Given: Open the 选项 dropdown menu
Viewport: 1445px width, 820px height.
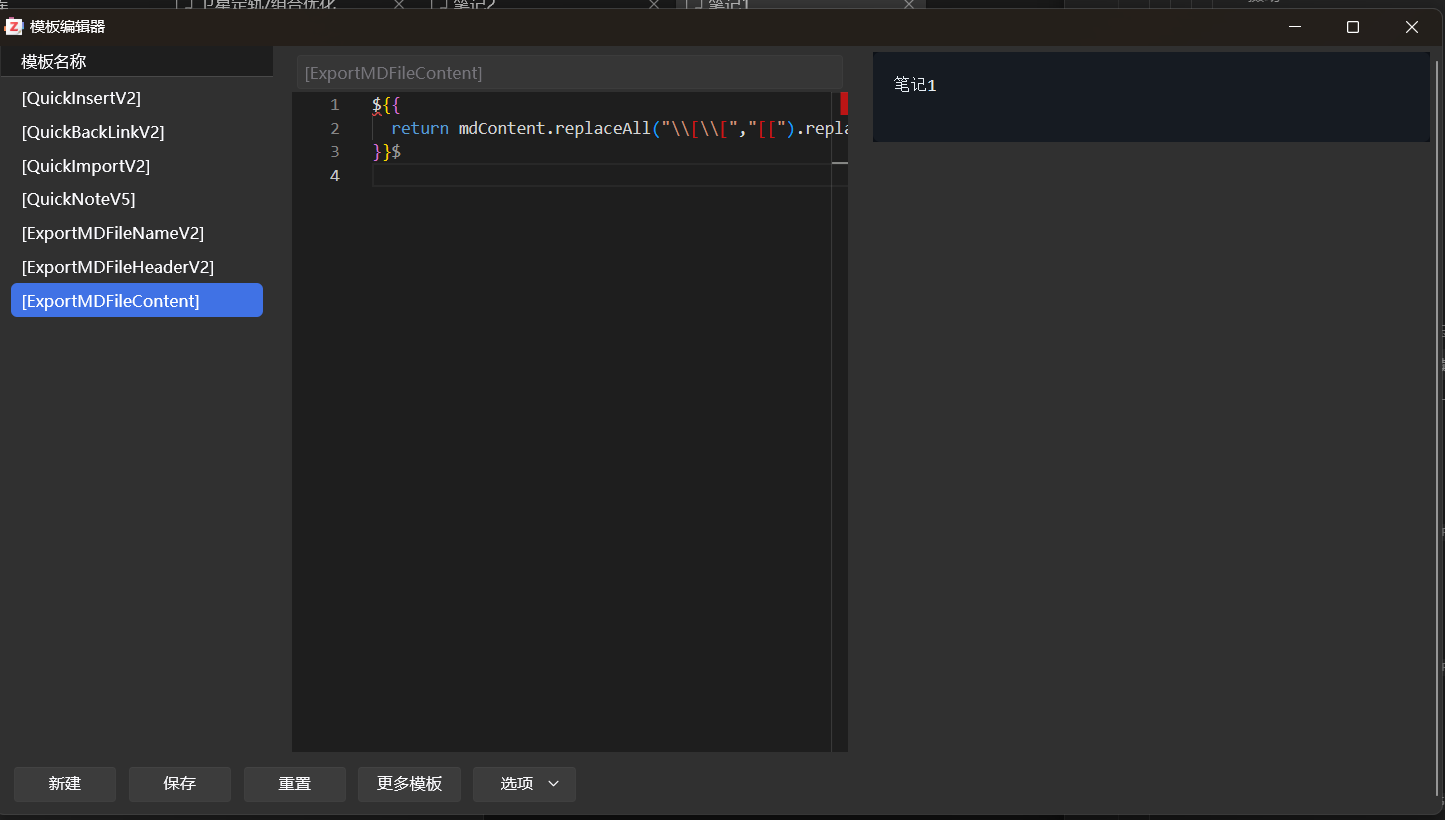Looking at the screenshot, I should point(524,784).
